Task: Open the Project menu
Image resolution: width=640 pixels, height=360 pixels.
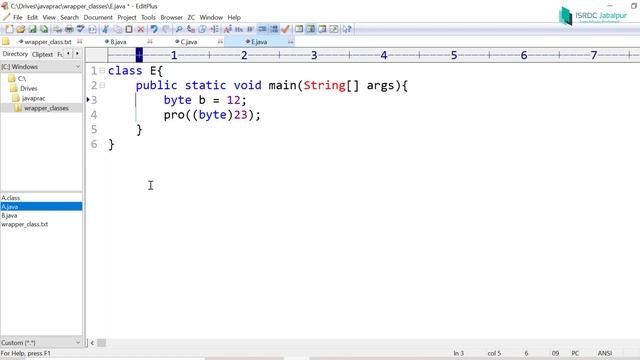Action: (x=127, y=18)
